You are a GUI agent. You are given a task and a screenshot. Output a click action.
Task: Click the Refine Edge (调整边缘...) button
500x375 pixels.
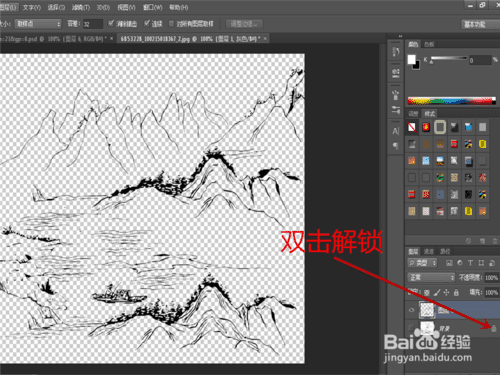244,24
